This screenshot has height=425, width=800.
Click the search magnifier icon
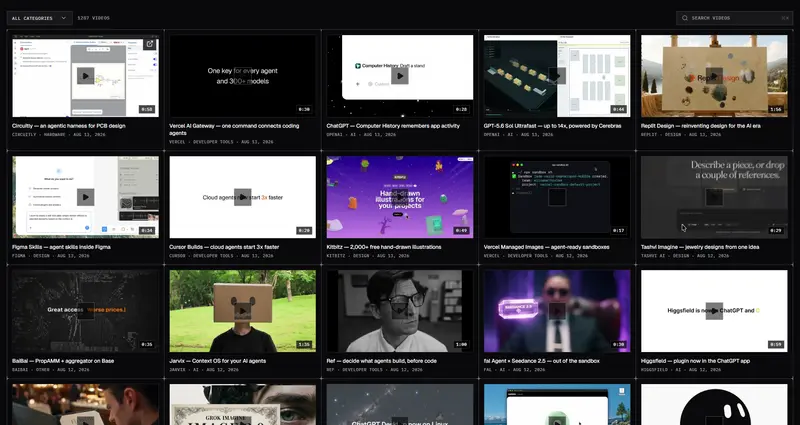tap(685, 18)
